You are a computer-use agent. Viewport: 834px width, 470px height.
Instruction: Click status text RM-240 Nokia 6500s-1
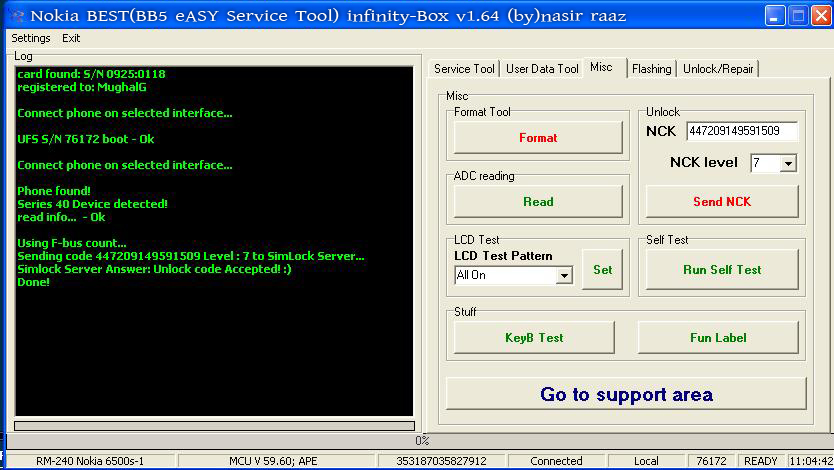pyautogui.click(x=90, y=461)
